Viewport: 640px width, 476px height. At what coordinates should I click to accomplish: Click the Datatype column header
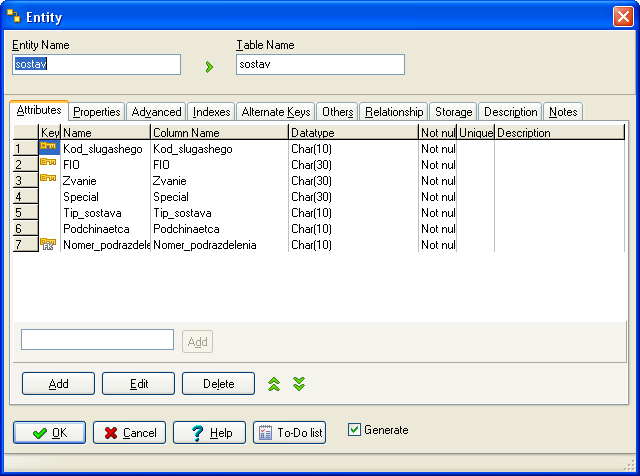(x=353, y=133)
